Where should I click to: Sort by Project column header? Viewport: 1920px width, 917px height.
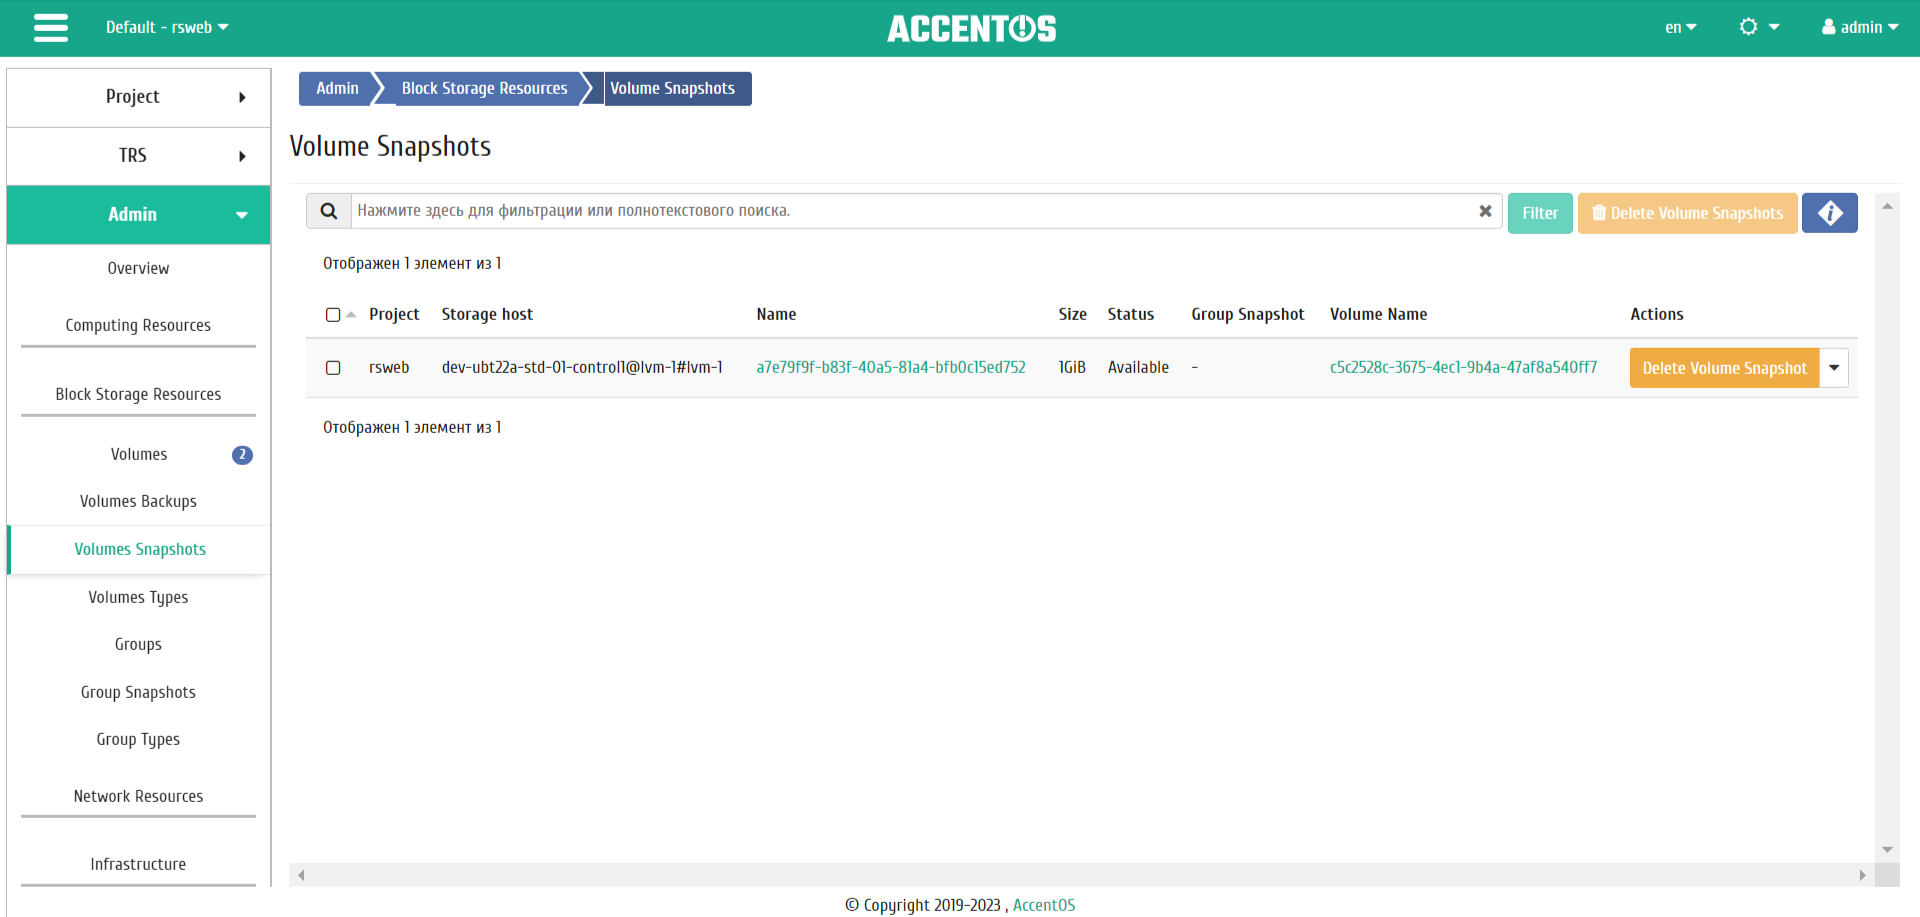tap(394, 314)
